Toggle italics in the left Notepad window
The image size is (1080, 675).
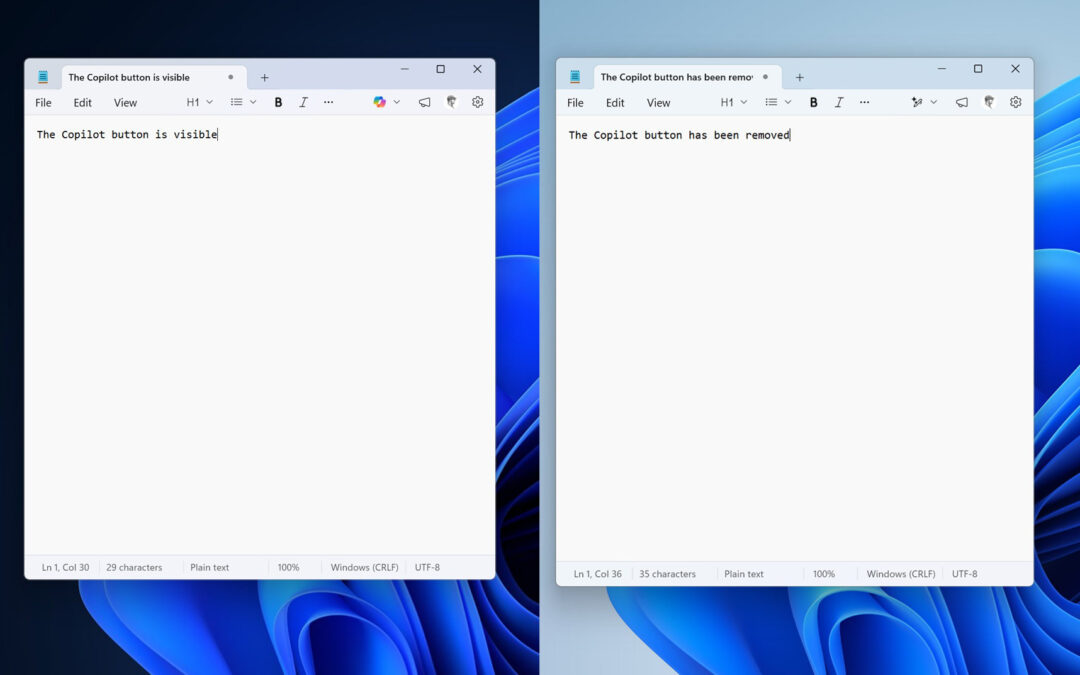tap(303, 101)
